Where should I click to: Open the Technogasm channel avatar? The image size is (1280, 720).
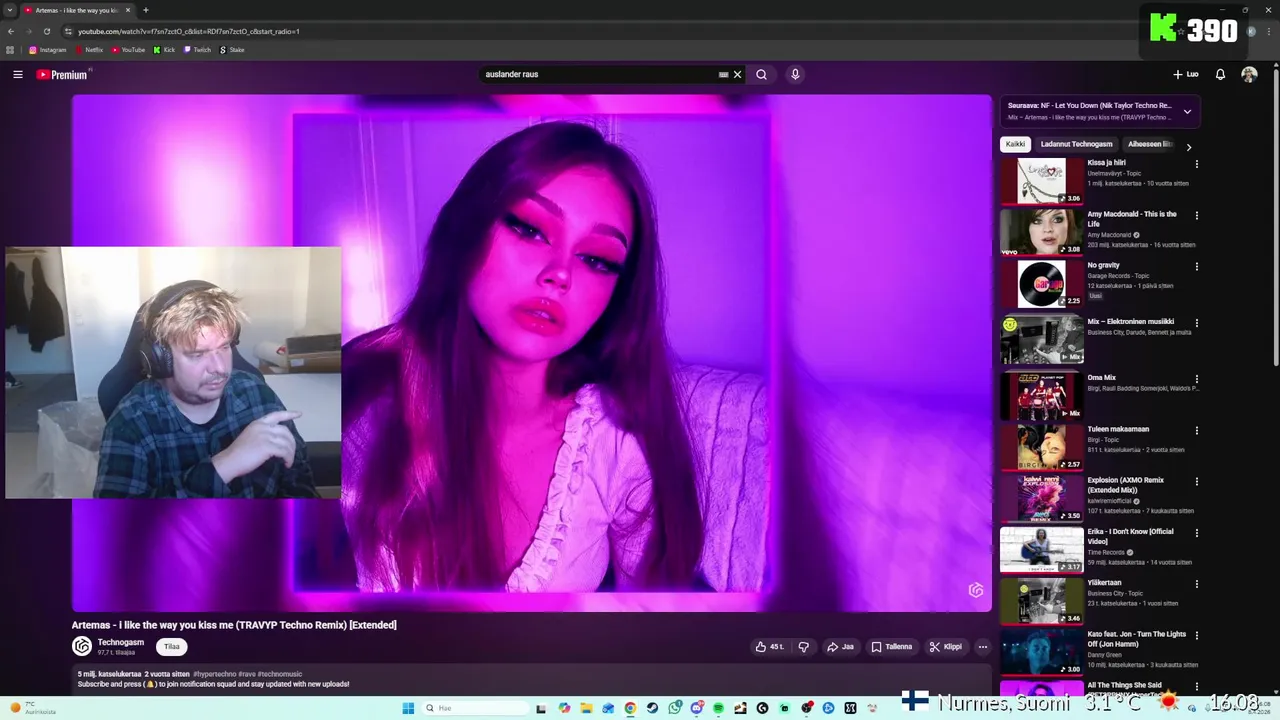point(82,646)
